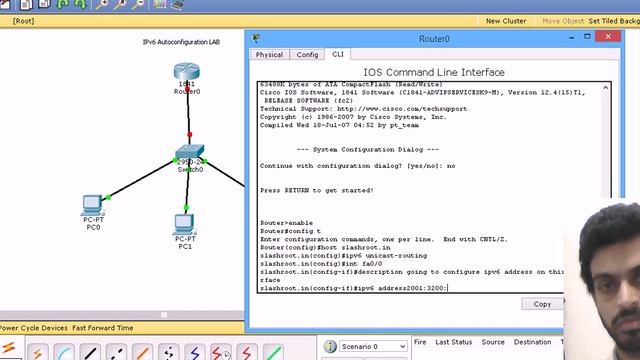The width and height of the screenshot is (640, 360).
Task: Click Fast Forward Time
Action: click(x=103, y=328)
